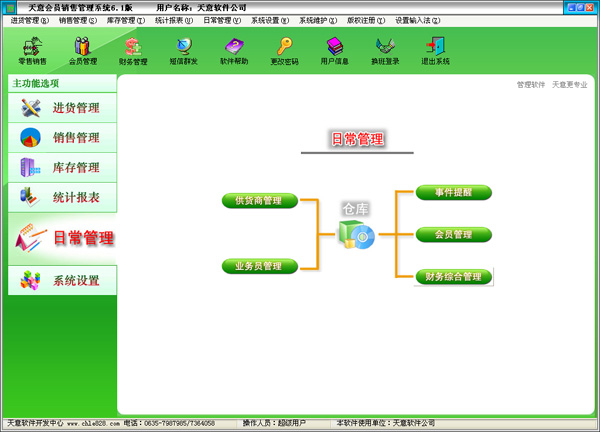Open 业务员管理 green button
Viewport: 600px width, 432px height.
[259, 266]
